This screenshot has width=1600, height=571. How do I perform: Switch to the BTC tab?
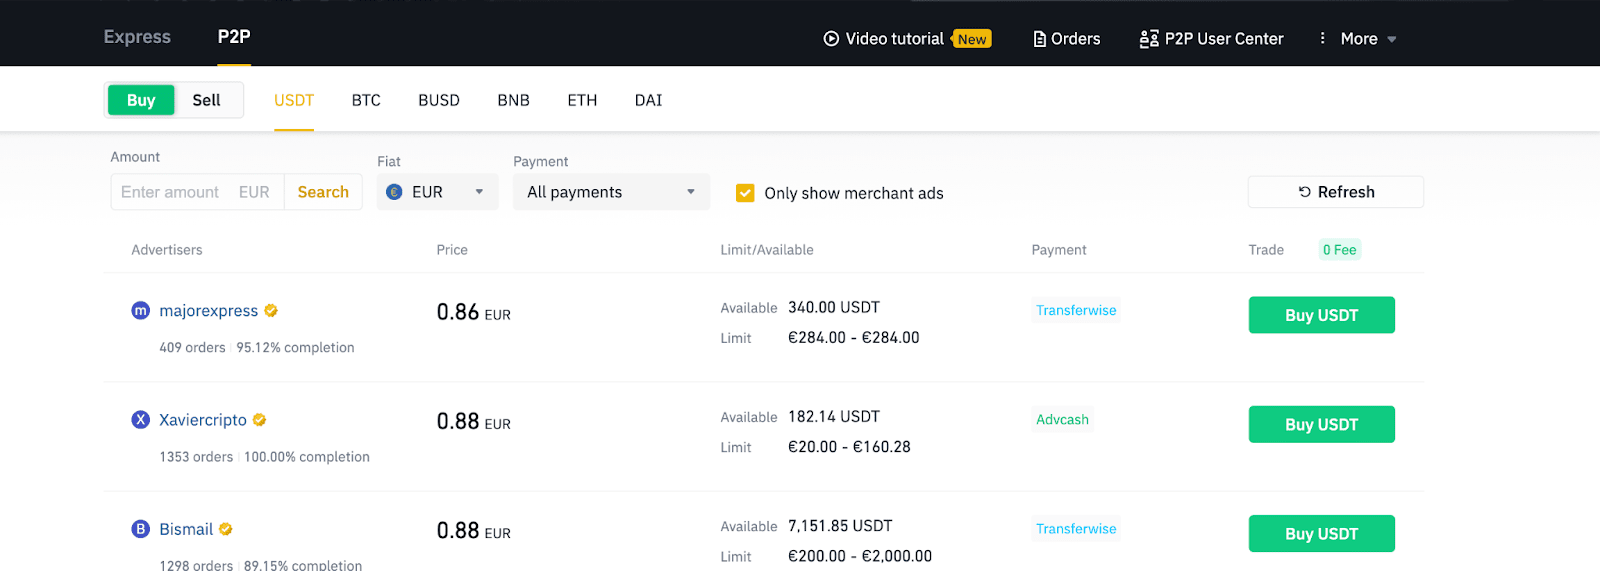366,100
